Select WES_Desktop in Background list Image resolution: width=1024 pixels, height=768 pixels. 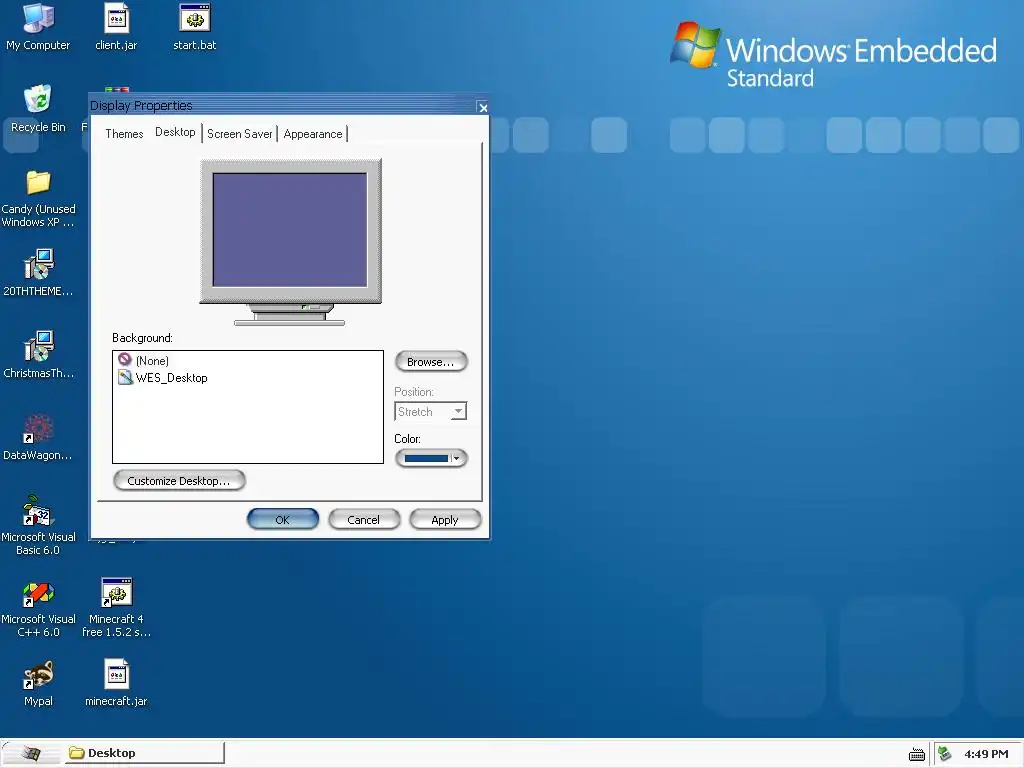[172, 377]
